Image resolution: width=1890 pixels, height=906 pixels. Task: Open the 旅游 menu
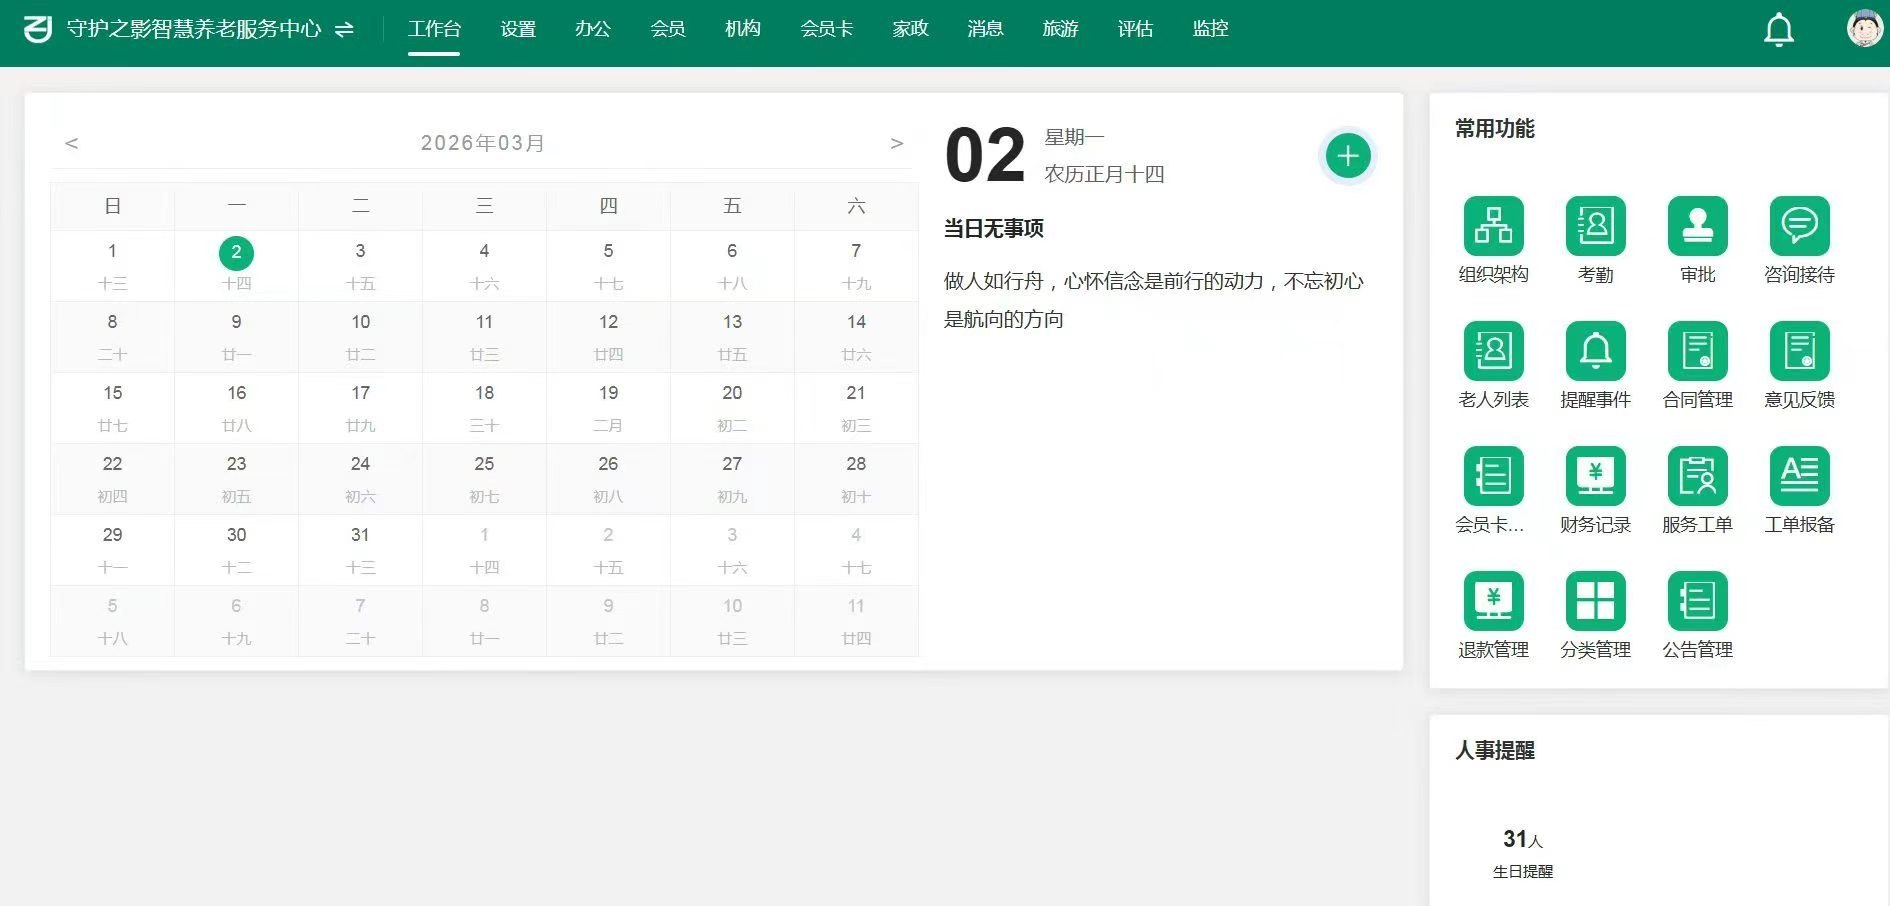pos(1061,29)
